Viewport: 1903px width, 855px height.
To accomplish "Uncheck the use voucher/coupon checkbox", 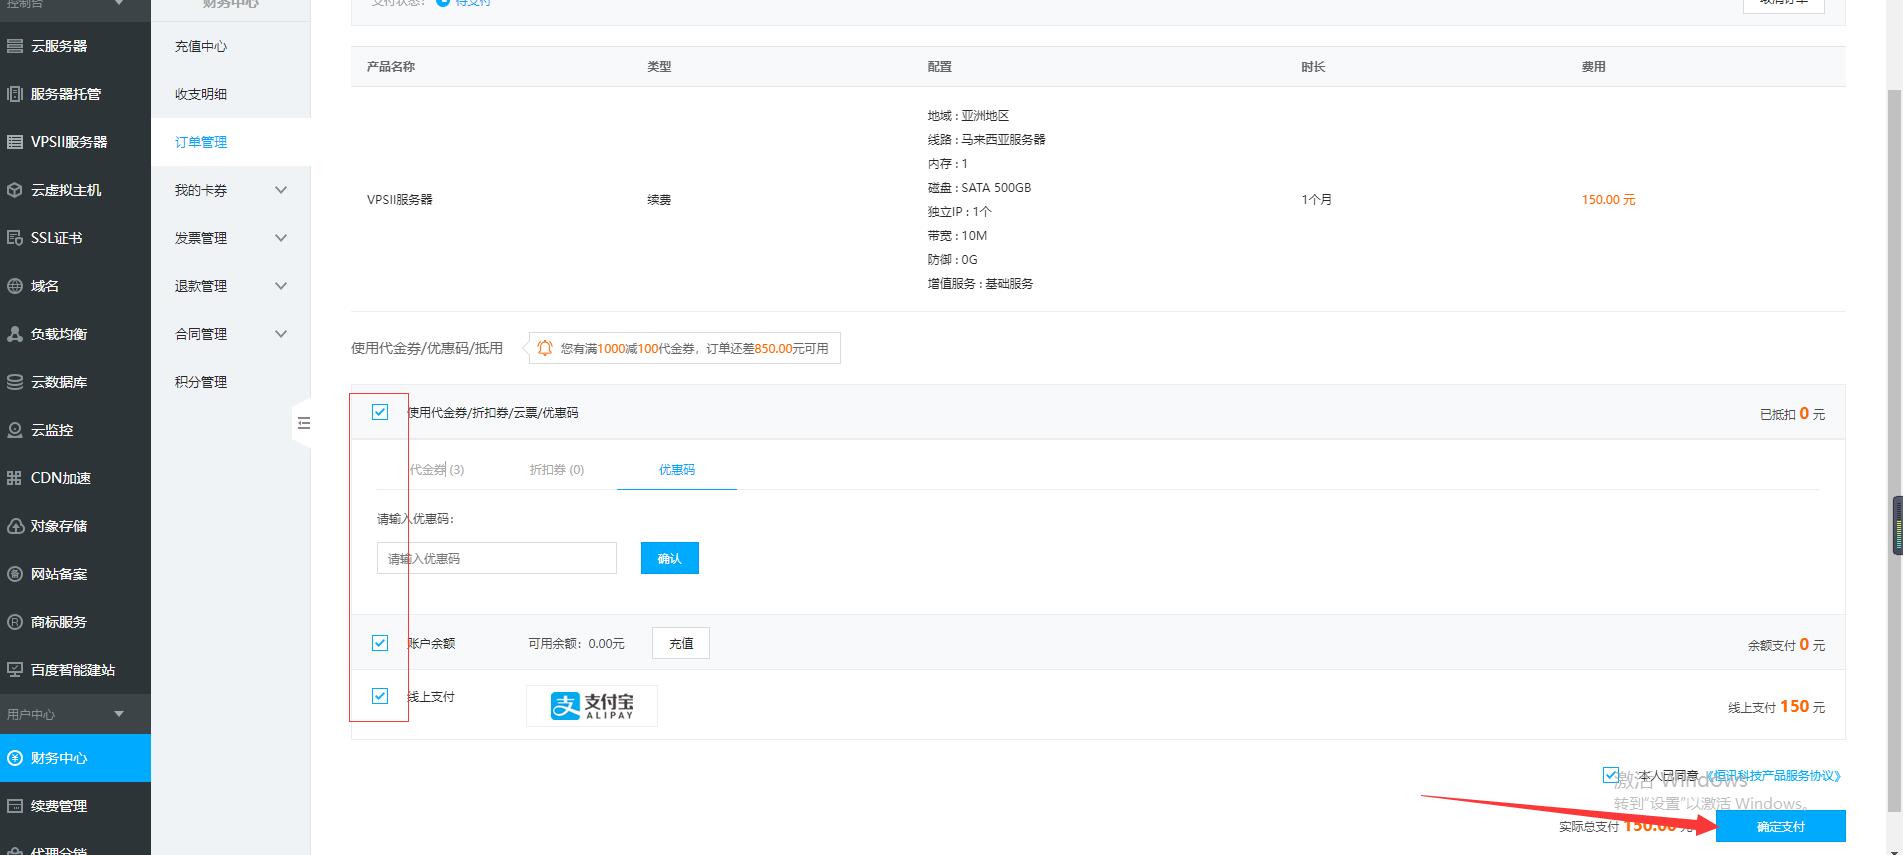I will 380,412.
